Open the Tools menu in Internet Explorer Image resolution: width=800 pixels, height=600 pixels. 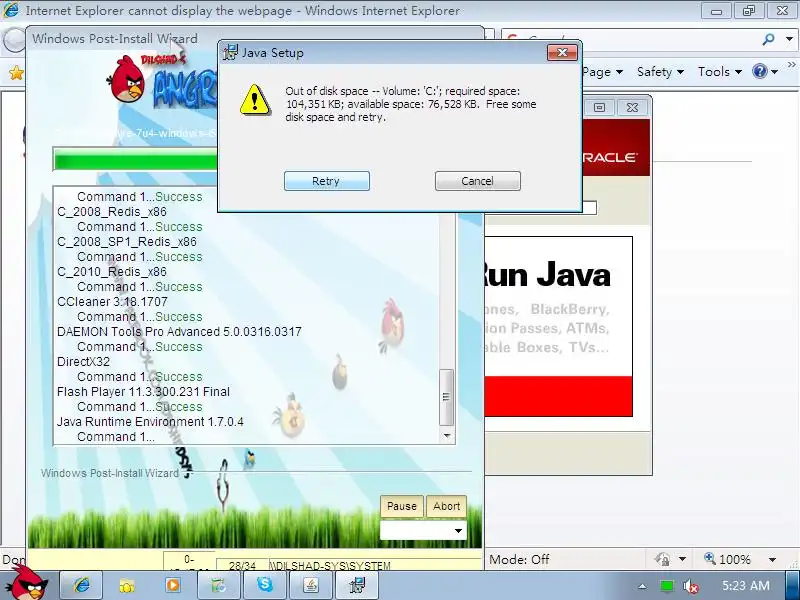(x=719, y=72)
